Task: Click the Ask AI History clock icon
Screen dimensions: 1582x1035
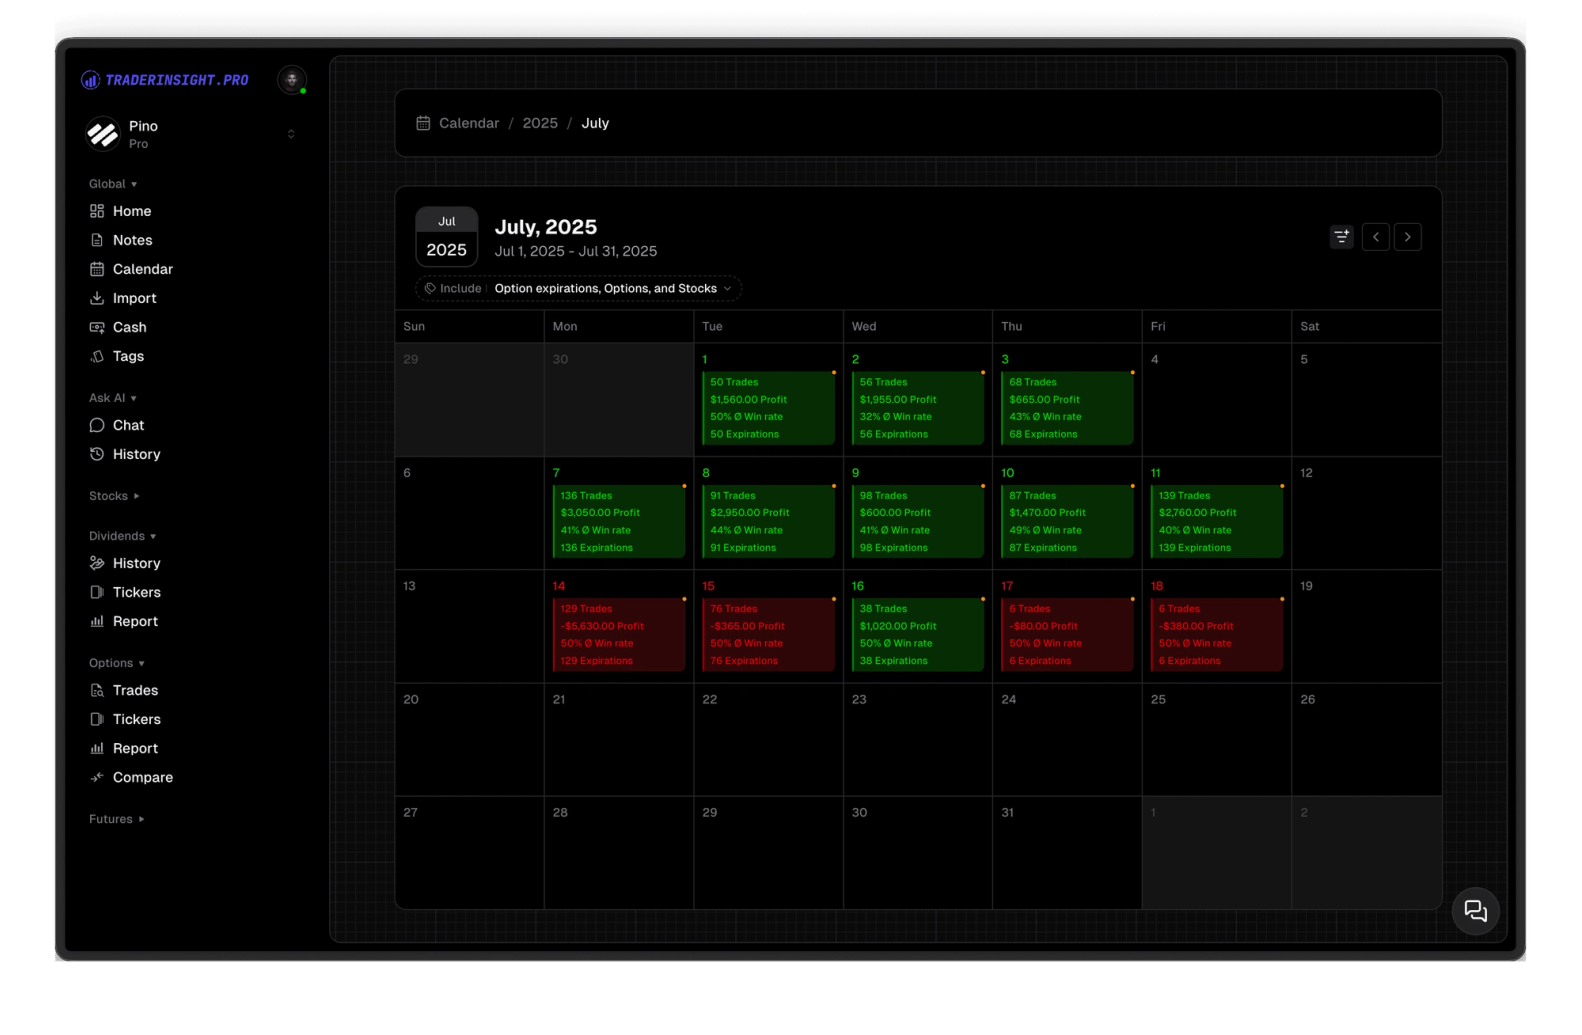Action: [97, 454]
